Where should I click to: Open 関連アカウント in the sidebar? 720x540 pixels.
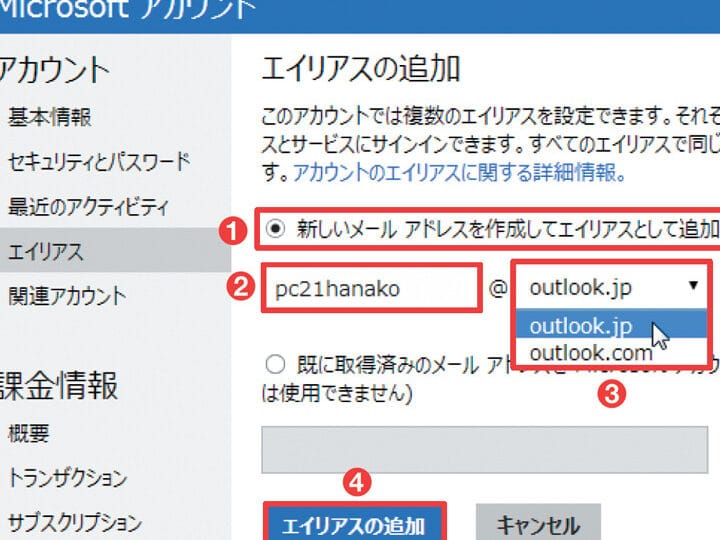pyautogui.click(x=67, y=296)
